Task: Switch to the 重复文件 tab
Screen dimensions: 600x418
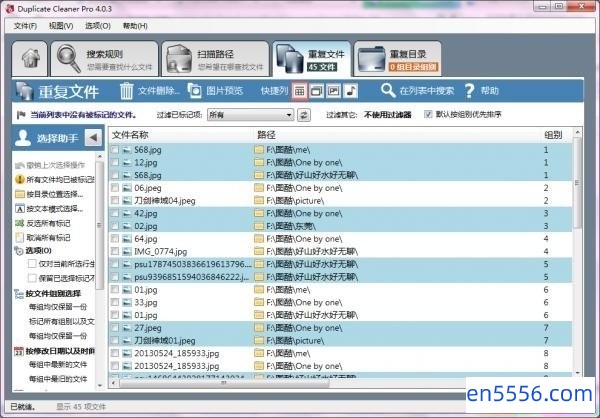Action: (312, 59)
